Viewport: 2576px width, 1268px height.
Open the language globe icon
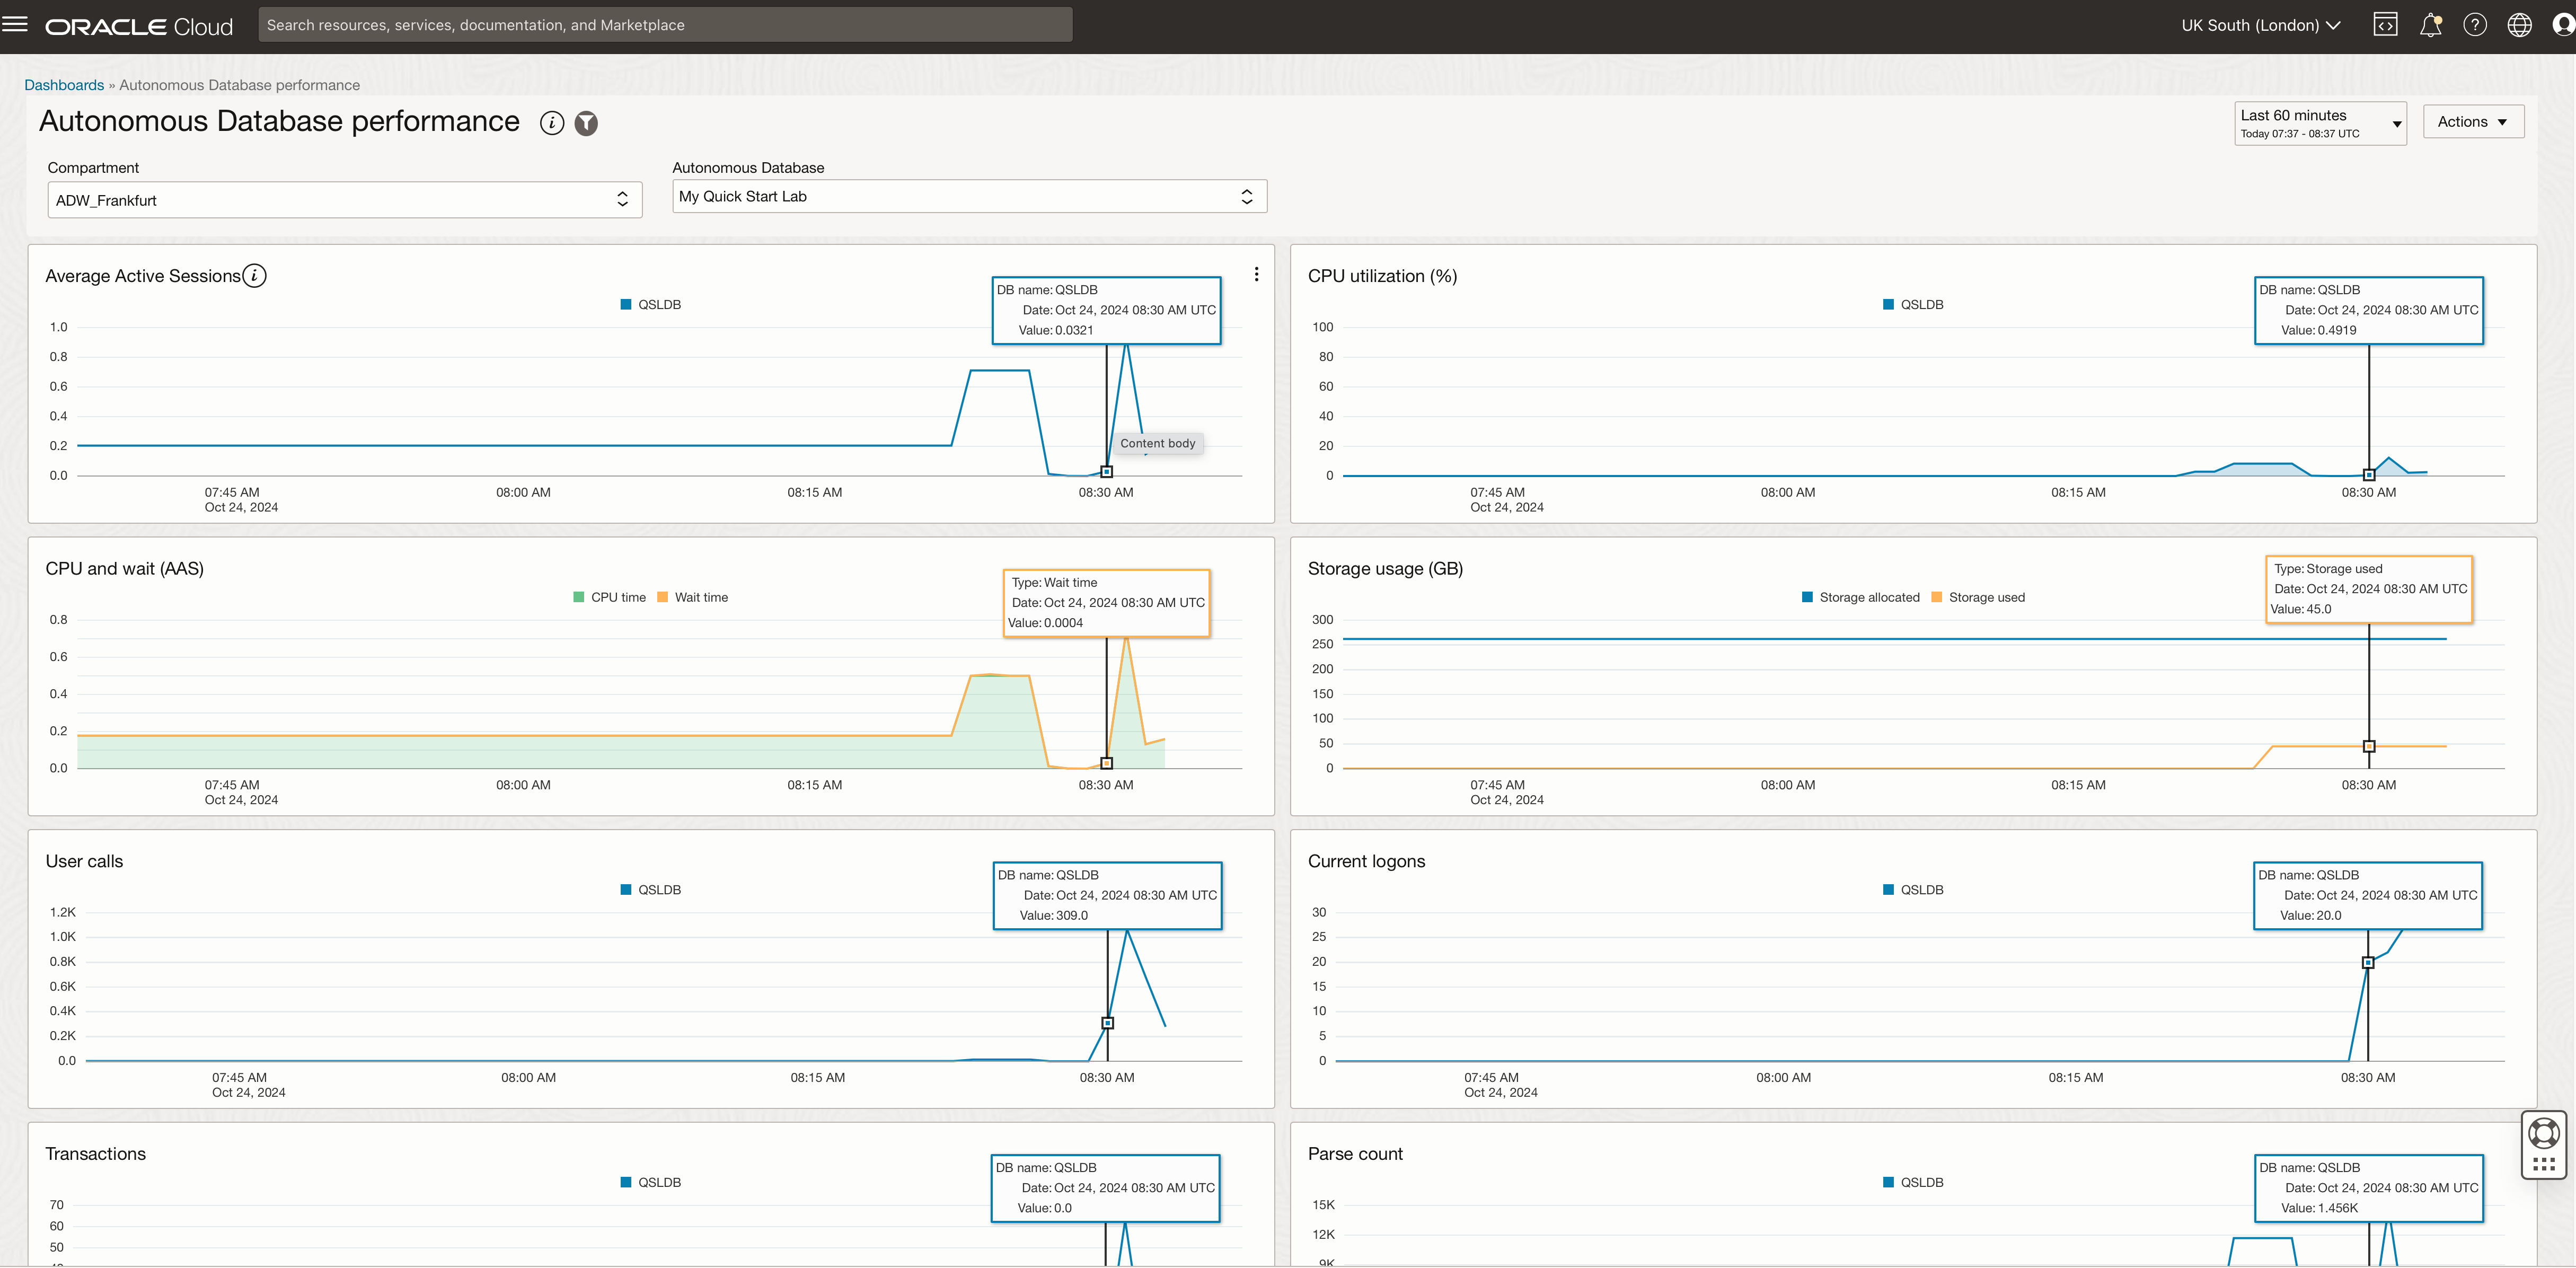pyautogui.click(x=2519, y=25)
